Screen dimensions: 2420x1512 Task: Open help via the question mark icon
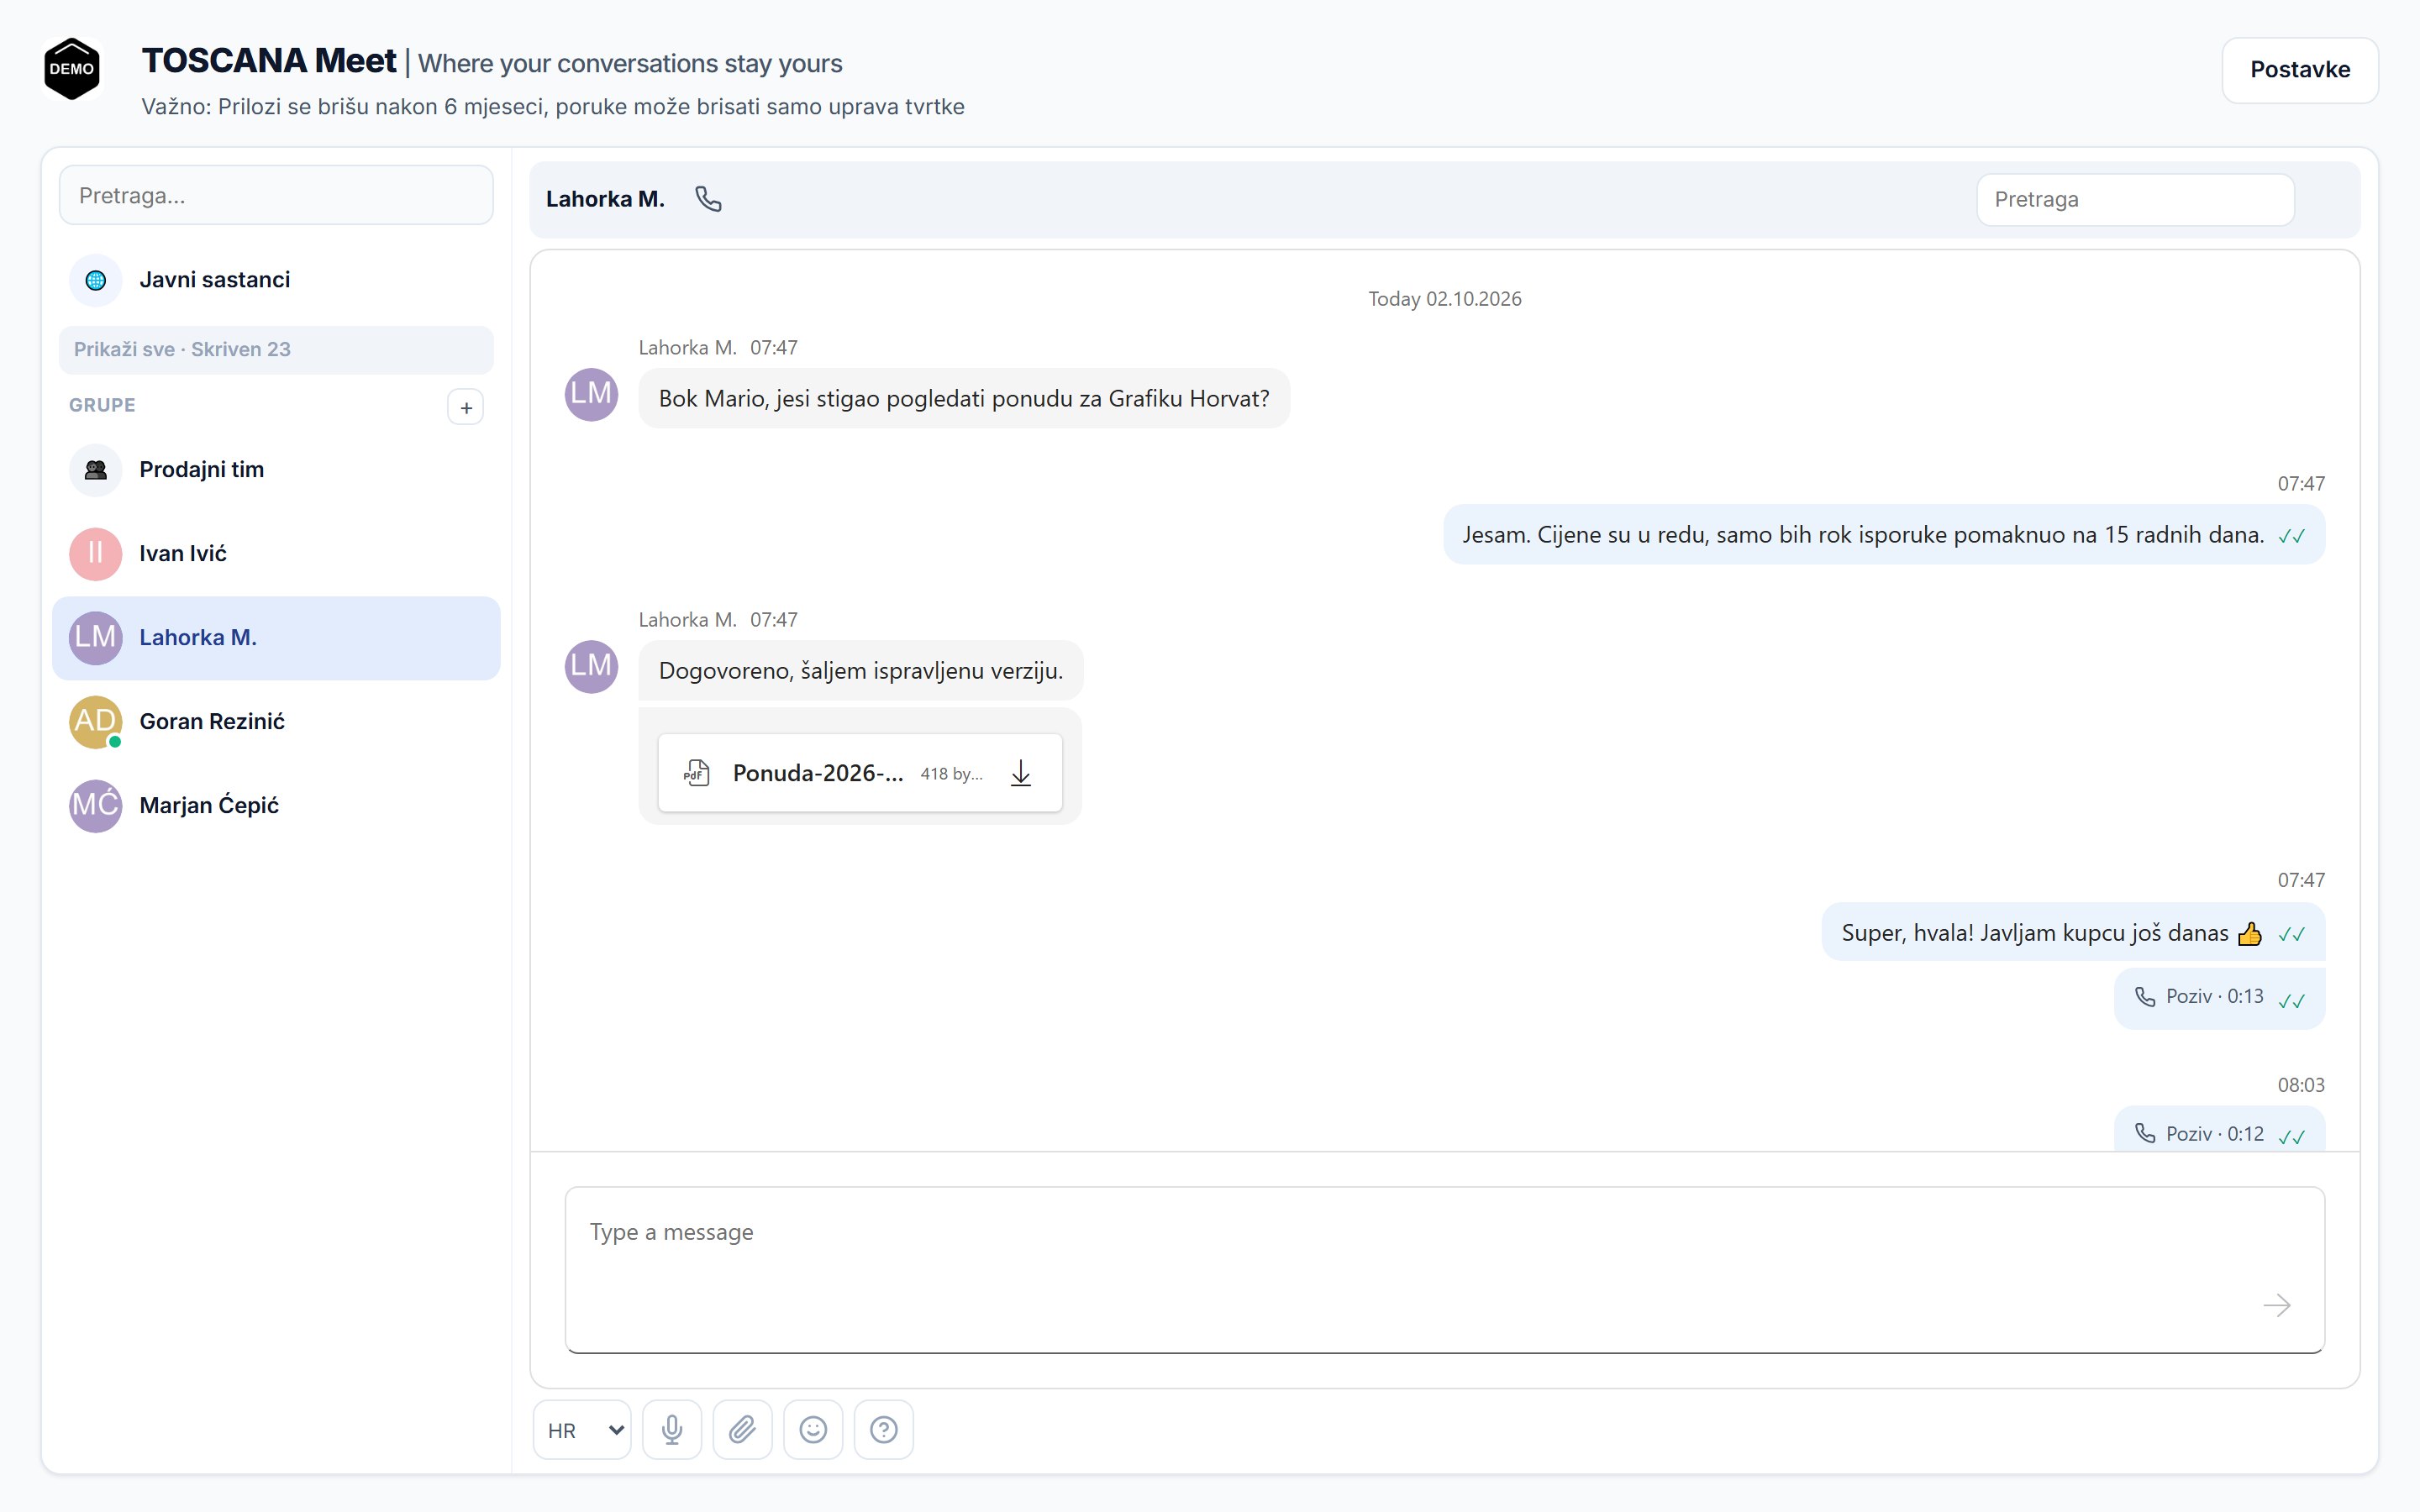tap(884, 1430)
